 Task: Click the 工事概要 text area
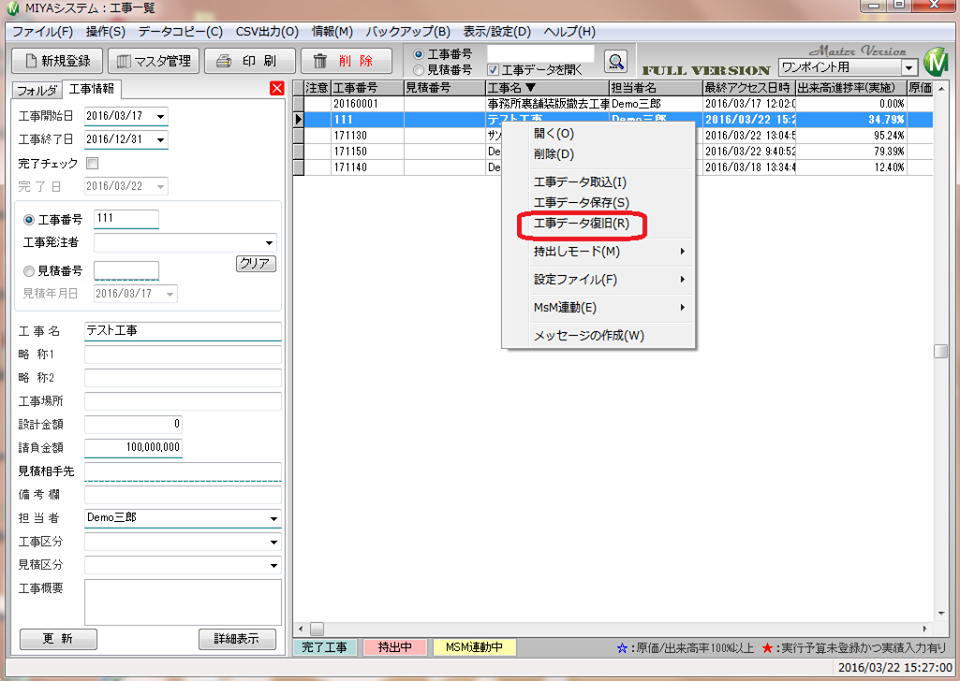tap(182, 603)
